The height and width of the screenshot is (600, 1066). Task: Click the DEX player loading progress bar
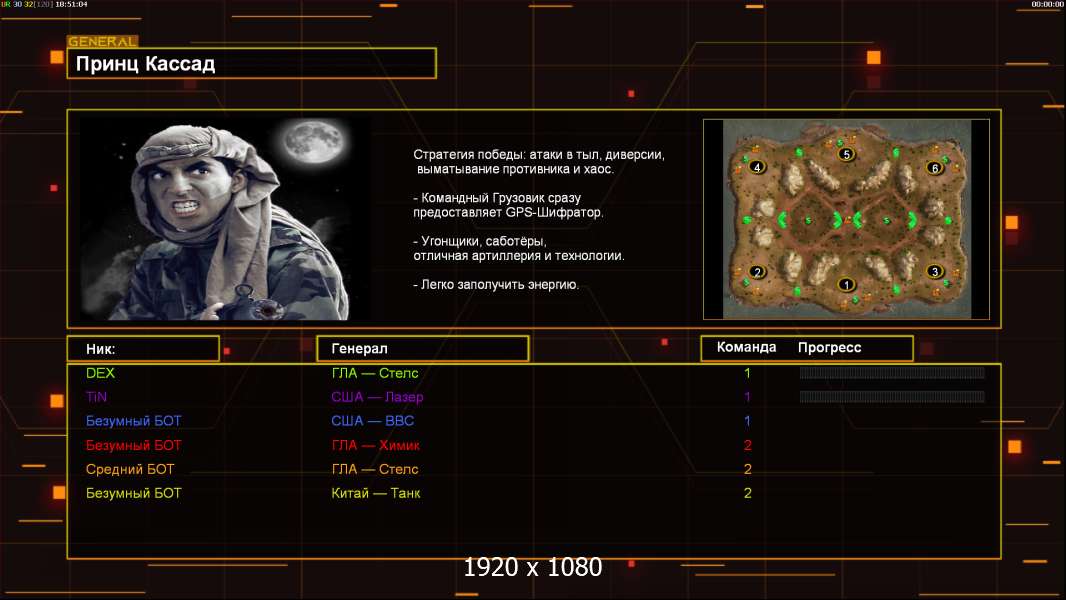891,373
